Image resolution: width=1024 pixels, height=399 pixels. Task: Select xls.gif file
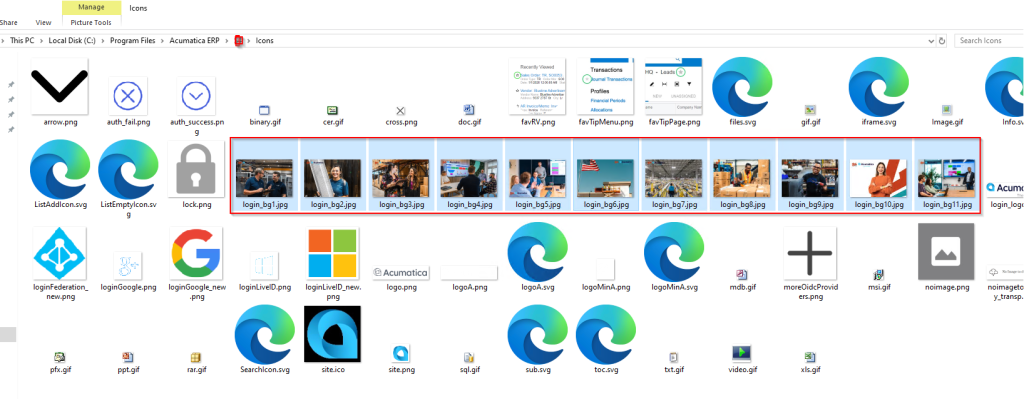click(810, 357)
